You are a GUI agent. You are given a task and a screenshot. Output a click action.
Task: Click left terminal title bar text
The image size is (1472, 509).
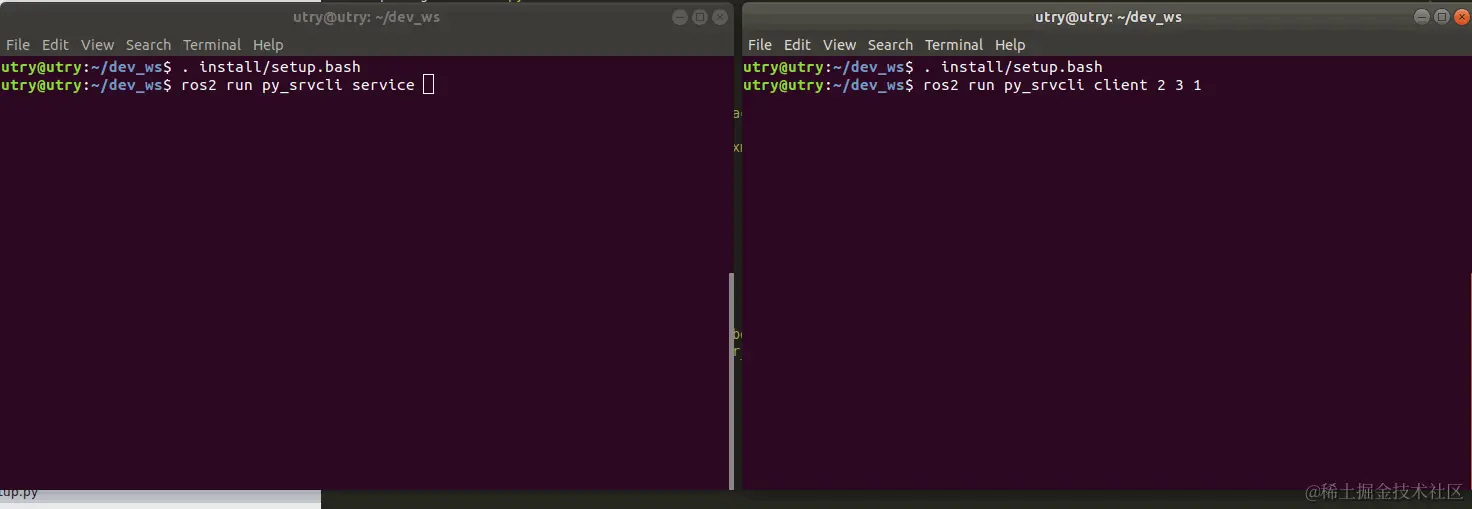point(366,17)
